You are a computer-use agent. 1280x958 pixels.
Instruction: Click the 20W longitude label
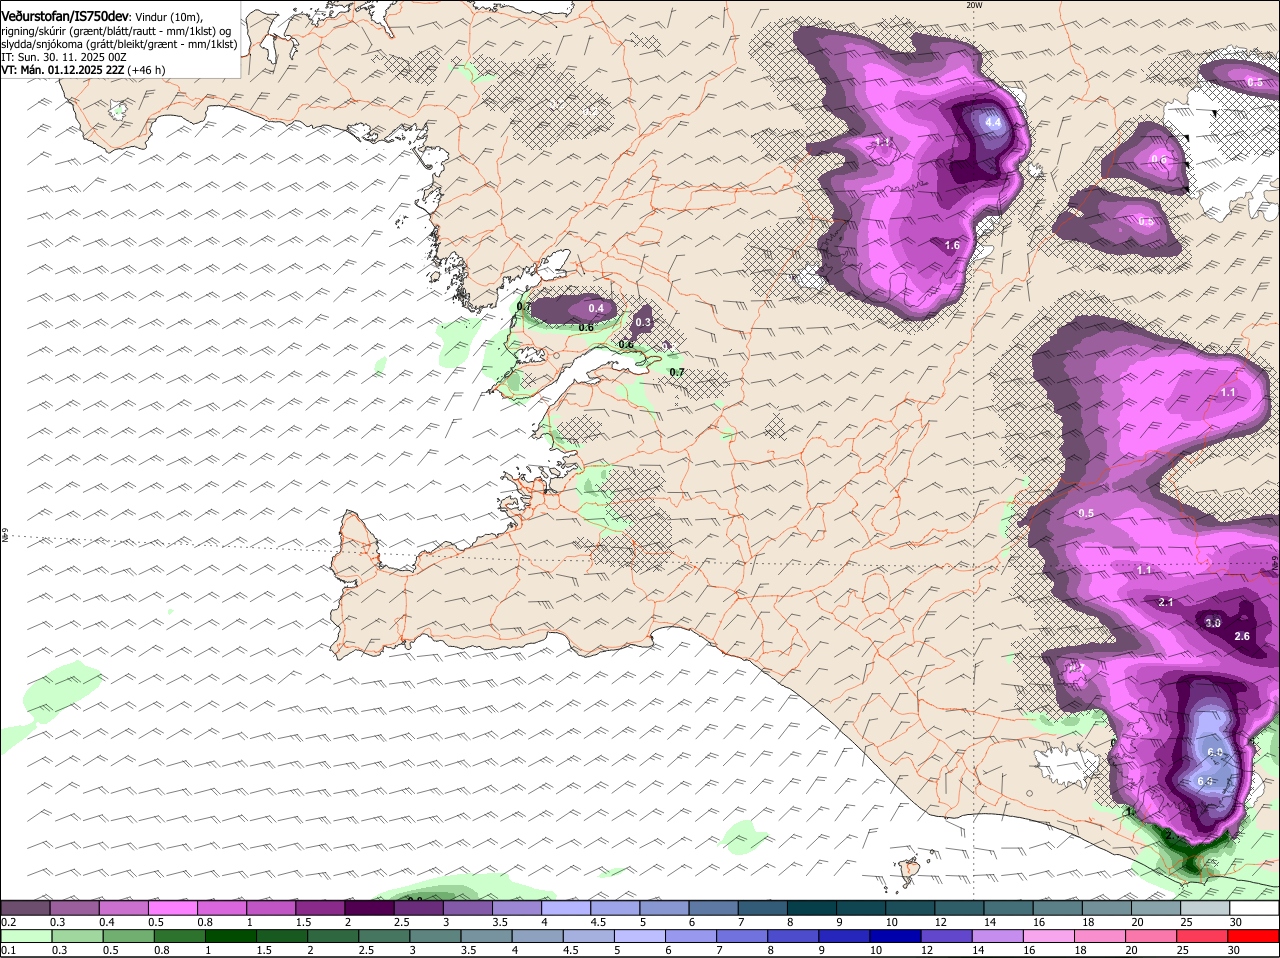(974, 5)
